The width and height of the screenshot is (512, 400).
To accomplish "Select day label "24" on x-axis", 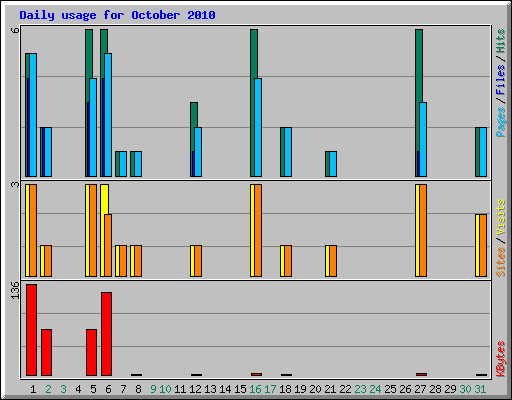I will click(375, 389).
